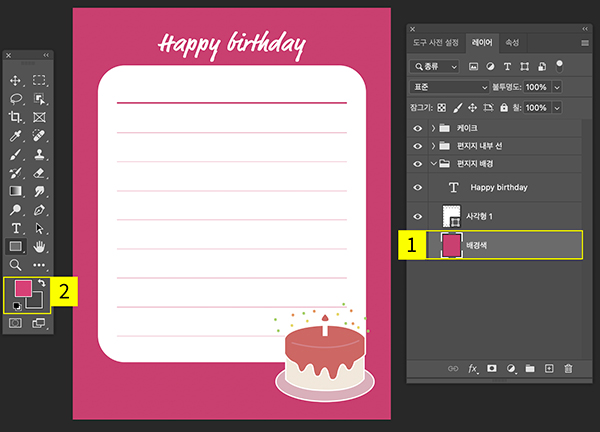Select the Frame tool
This screenshot has height=432, width=600.
[39, 117]
